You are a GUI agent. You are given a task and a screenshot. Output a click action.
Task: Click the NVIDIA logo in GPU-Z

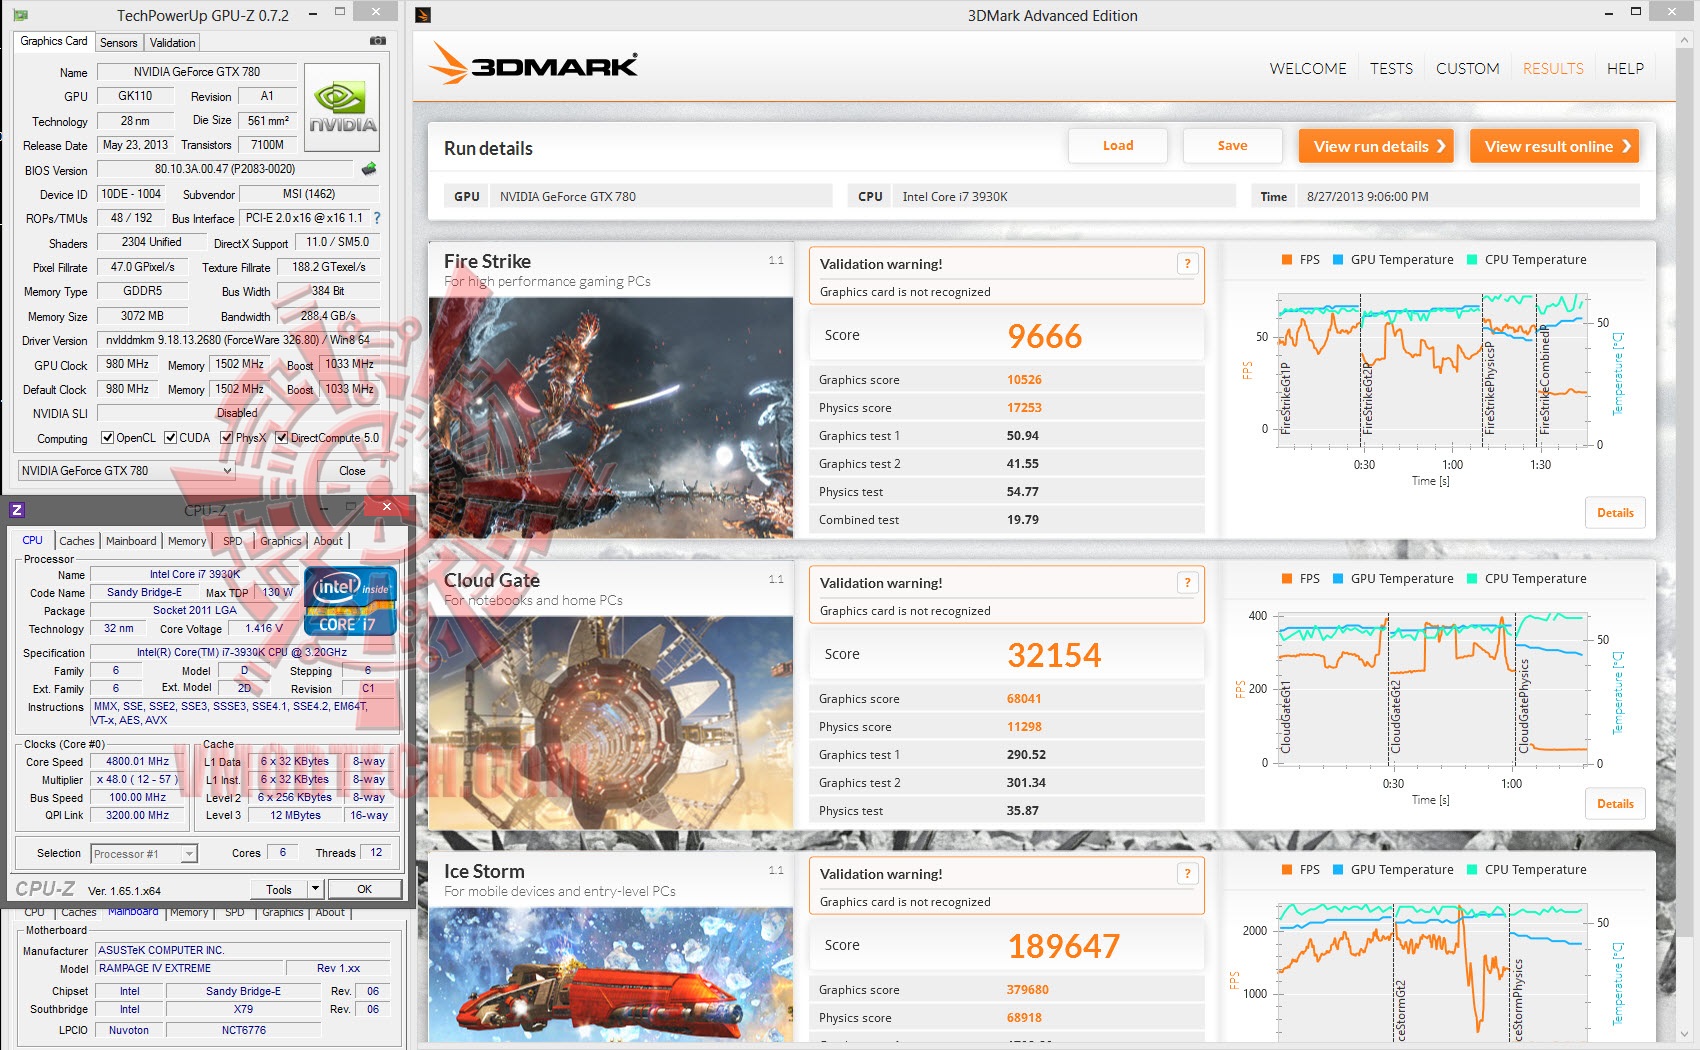tap(342, 108)
